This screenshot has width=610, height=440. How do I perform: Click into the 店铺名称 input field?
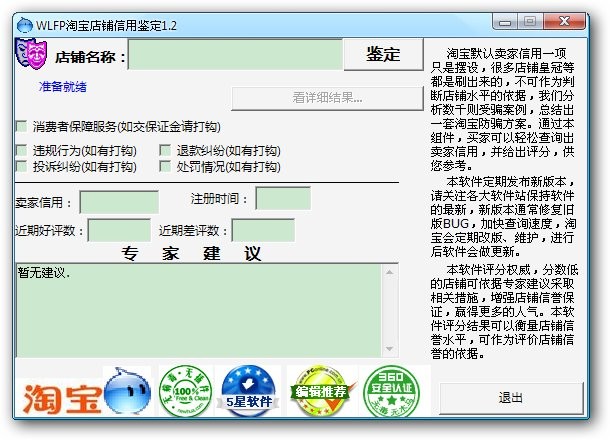pyautogui.click(x=235, y=54)
